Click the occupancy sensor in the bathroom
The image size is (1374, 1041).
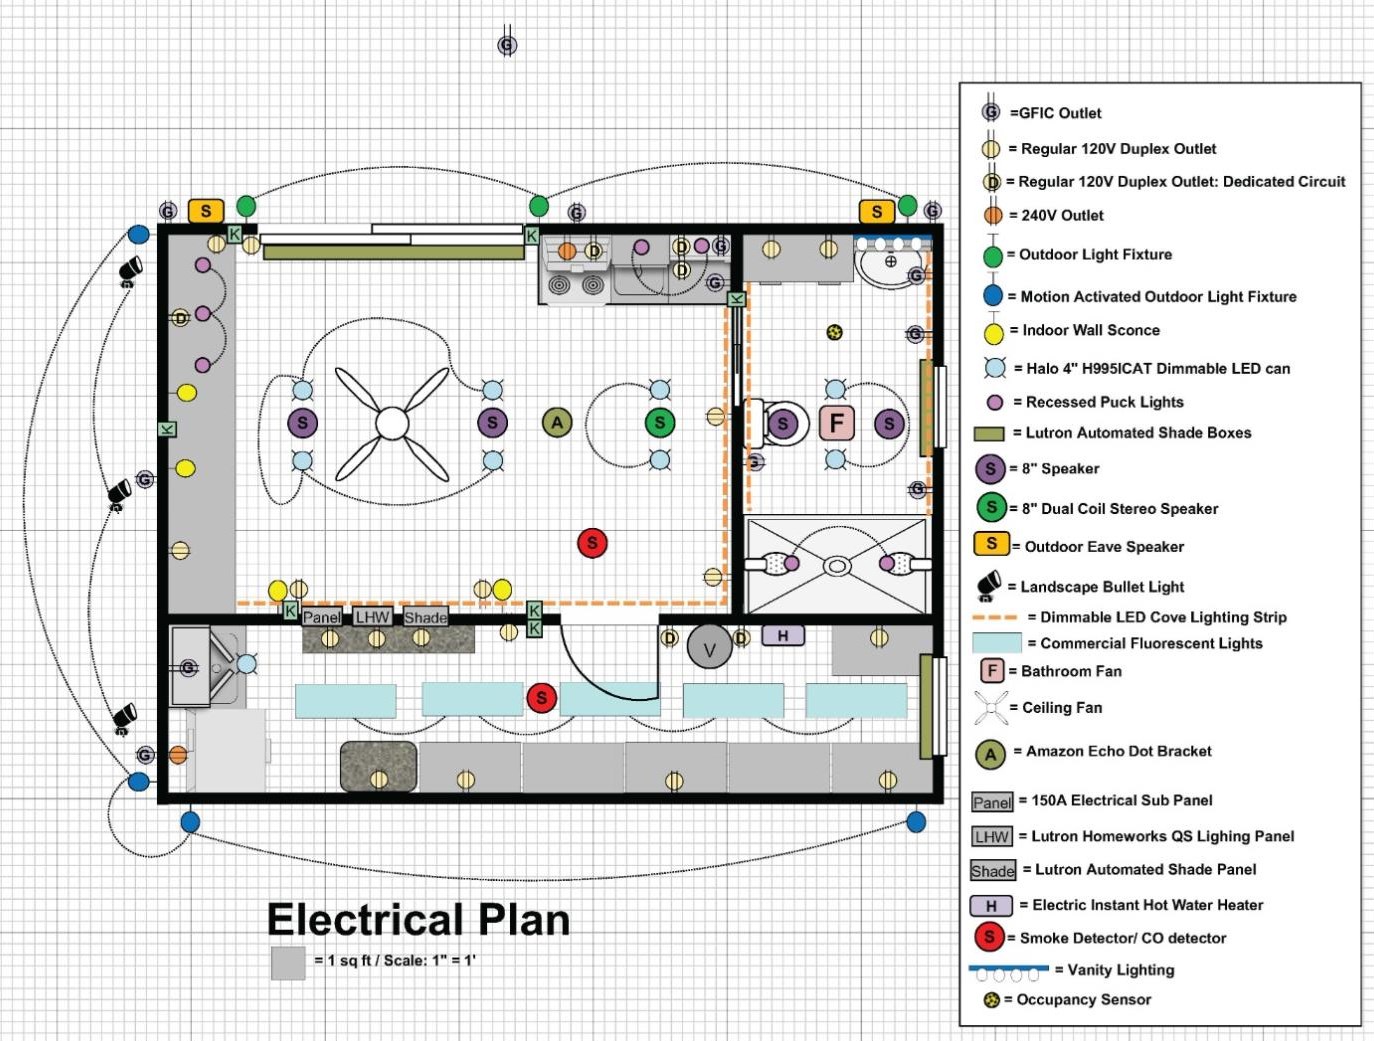(835, 332)
